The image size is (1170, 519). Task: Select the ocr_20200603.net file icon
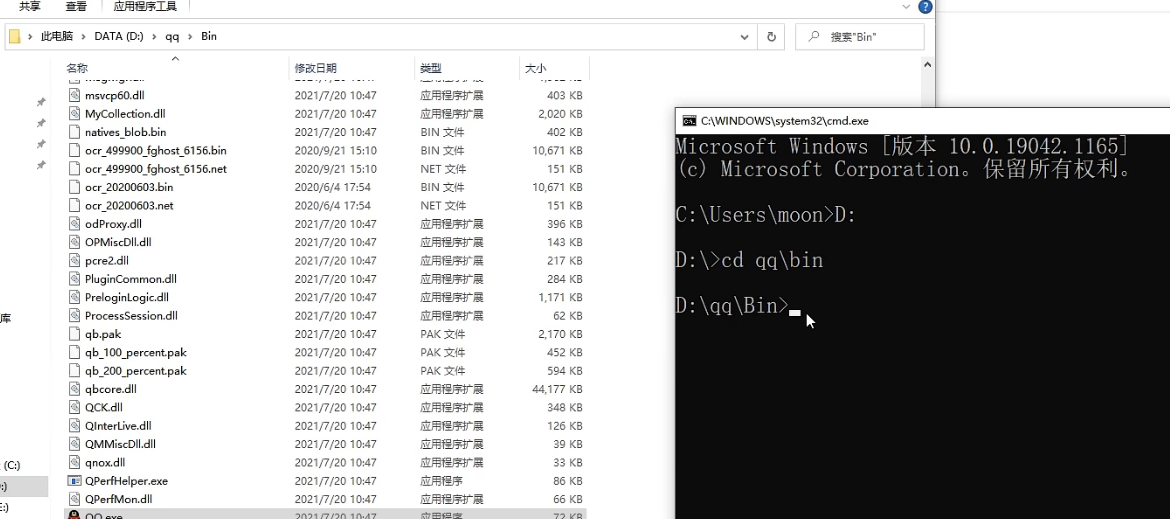[73, 205]
